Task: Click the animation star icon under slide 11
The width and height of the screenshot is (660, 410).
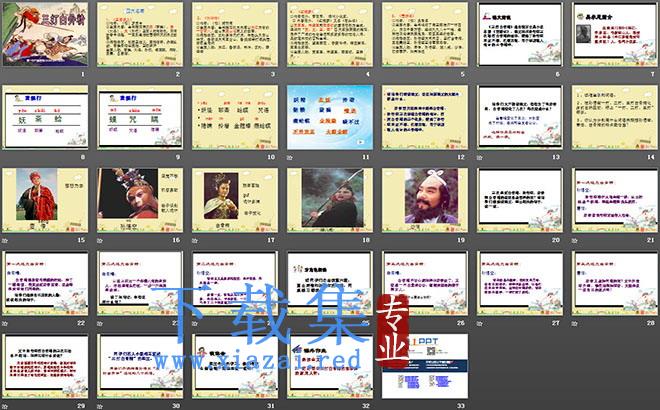Action: tap(290, 158)
